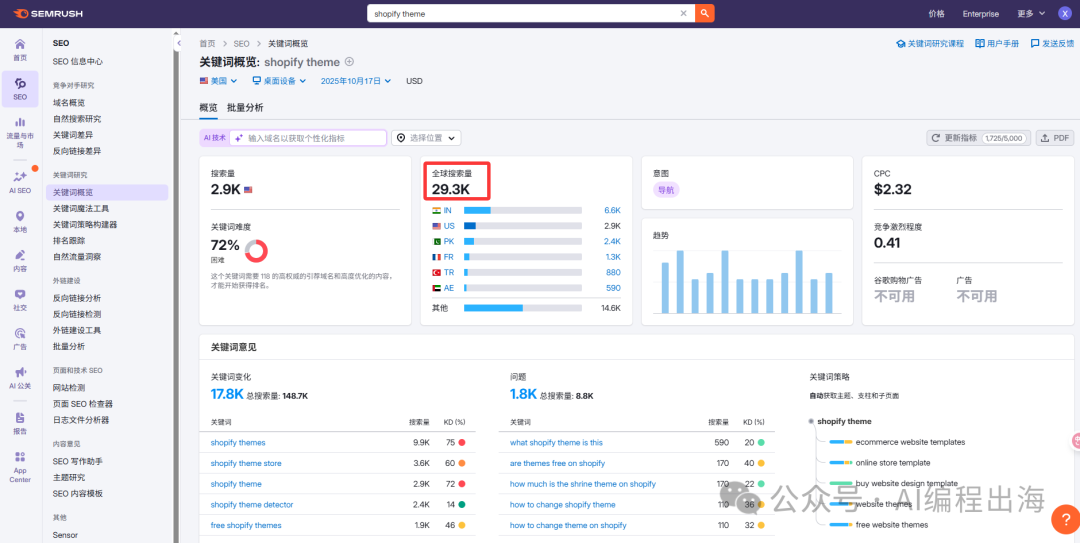Click the Semrush logo
Image resolution: width=1080 pixels, height=543 pixels.
48,13
